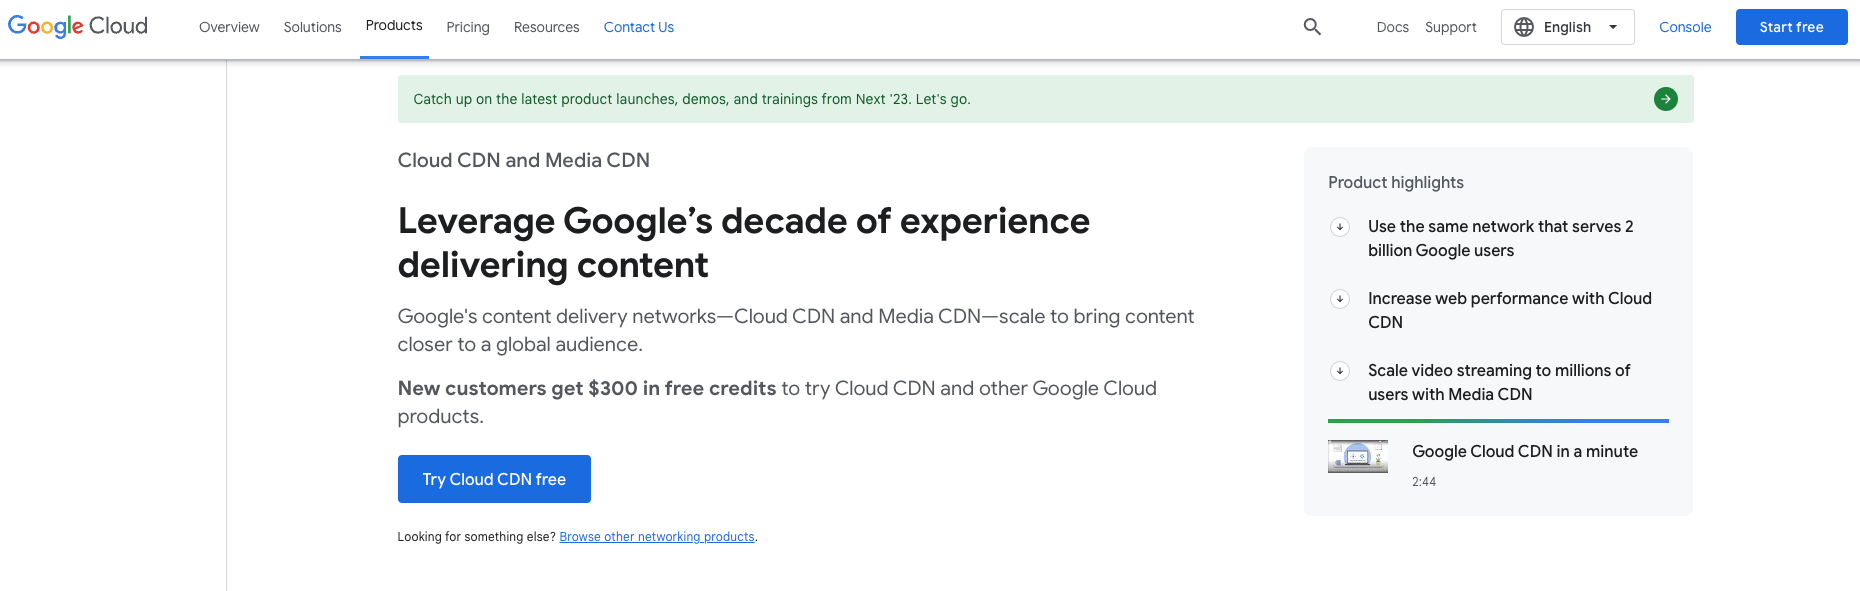
Task: Click the Google Cloud logo
Action: (x=77, y=26)
